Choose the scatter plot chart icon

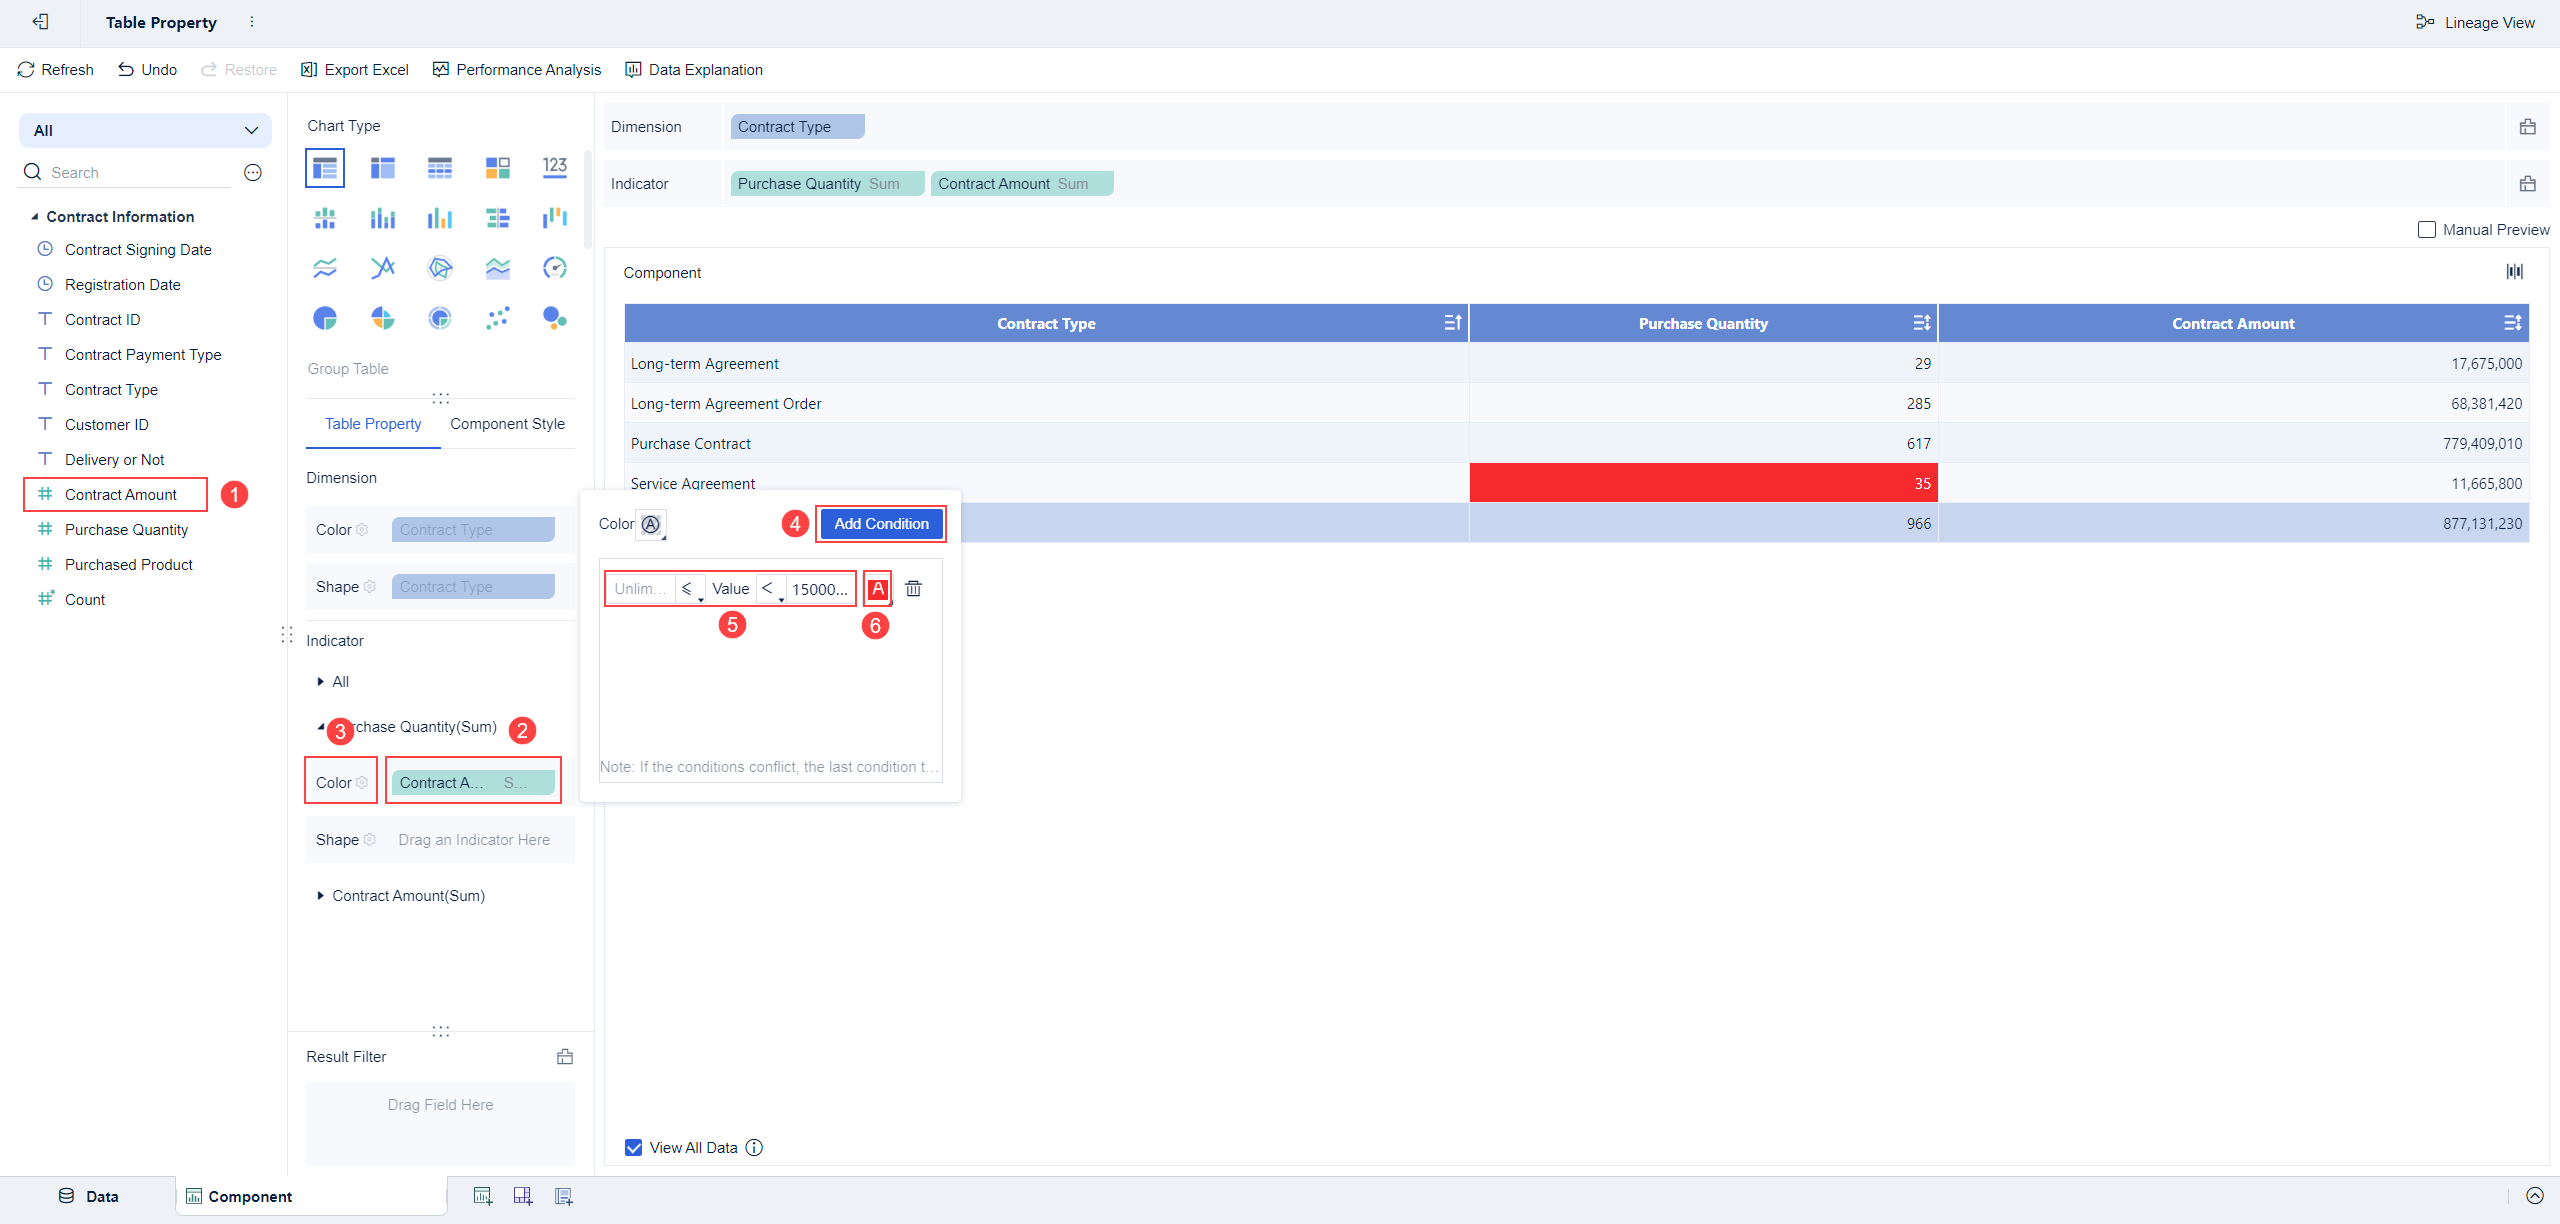[x=497, y=318]
